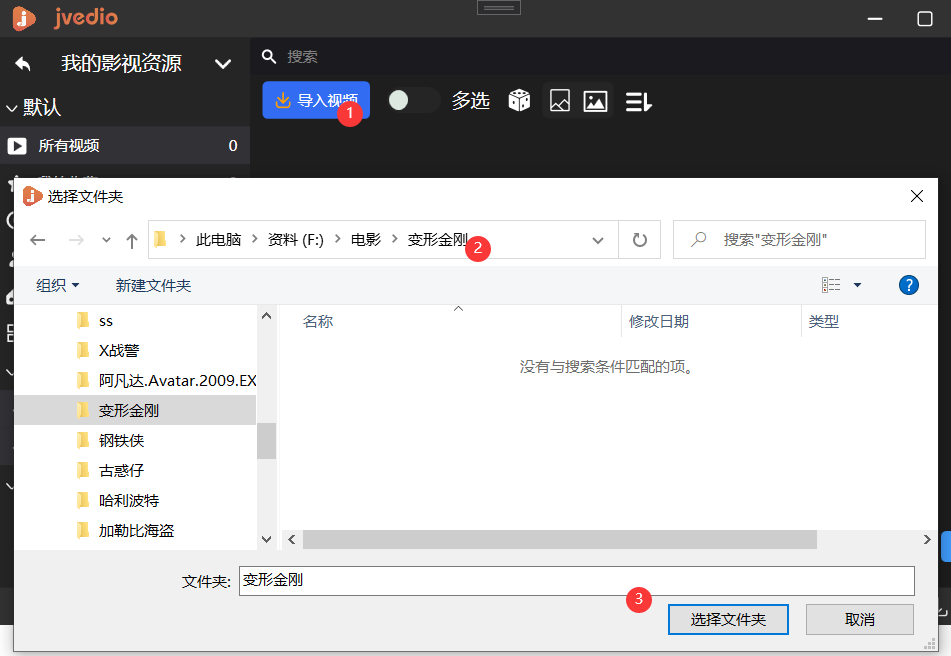Go up one folder level
This screenshot has height=656, width=951.
coord(132,241)
